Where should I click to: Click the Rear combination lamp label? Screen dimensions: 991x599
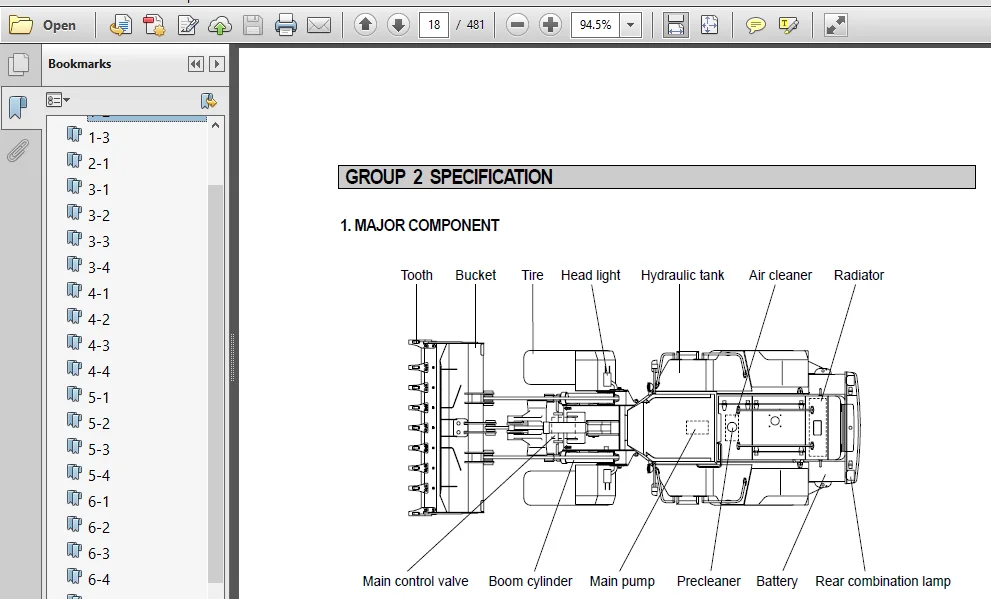pyautogui.click(x=882, y=581)
